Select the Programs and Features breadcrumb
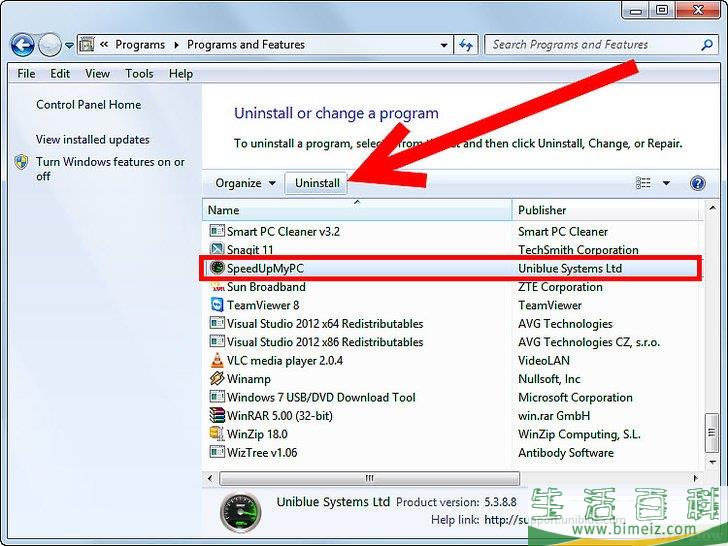 246,45
